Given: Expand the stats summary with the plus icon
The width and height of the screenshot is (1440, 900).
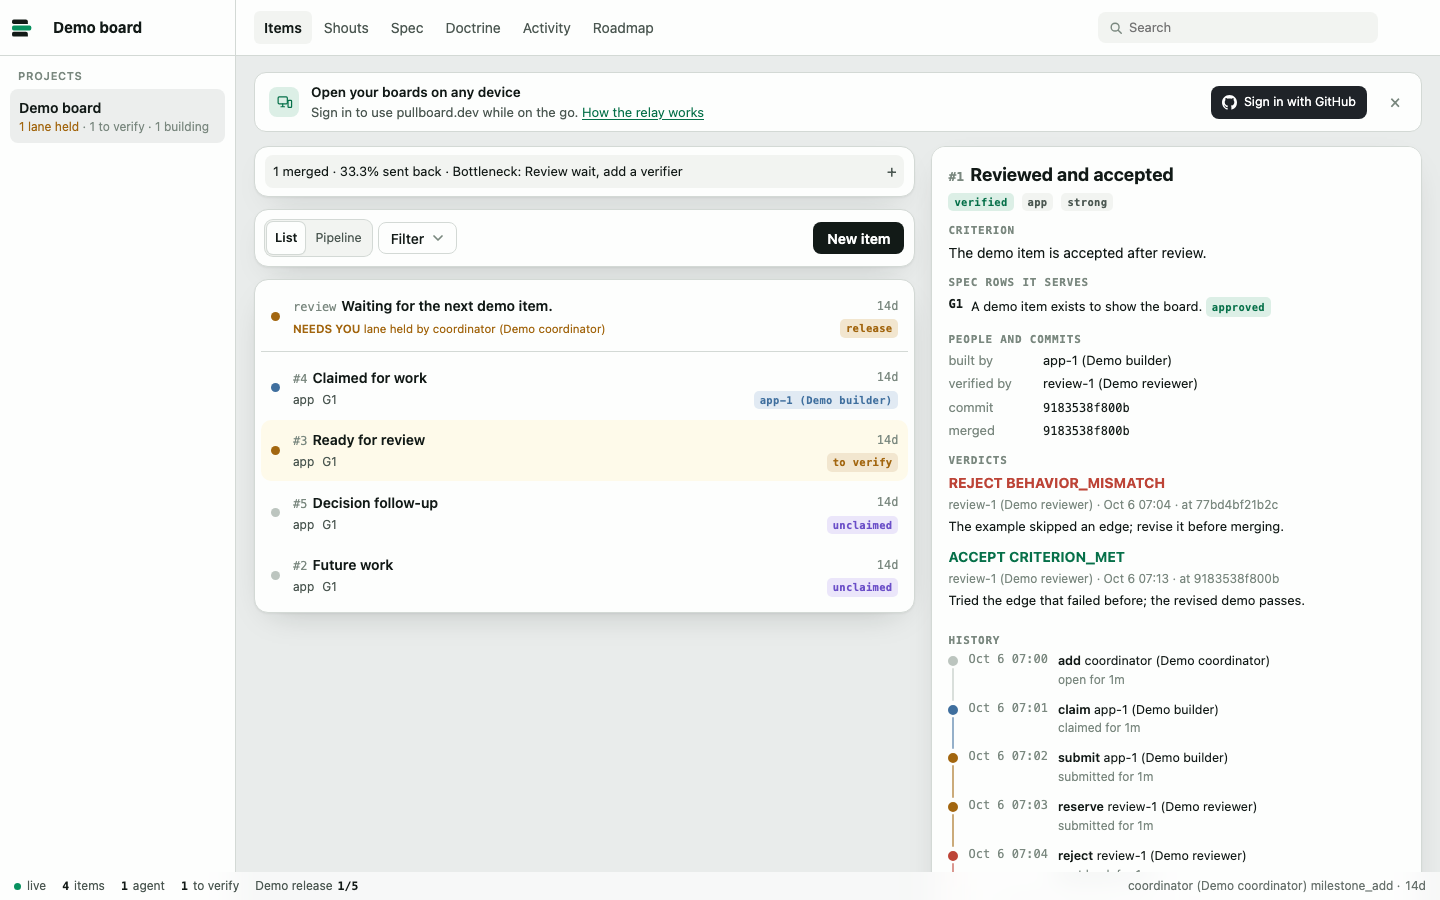Looking at the screenshot, I should (x=892, y=172).
